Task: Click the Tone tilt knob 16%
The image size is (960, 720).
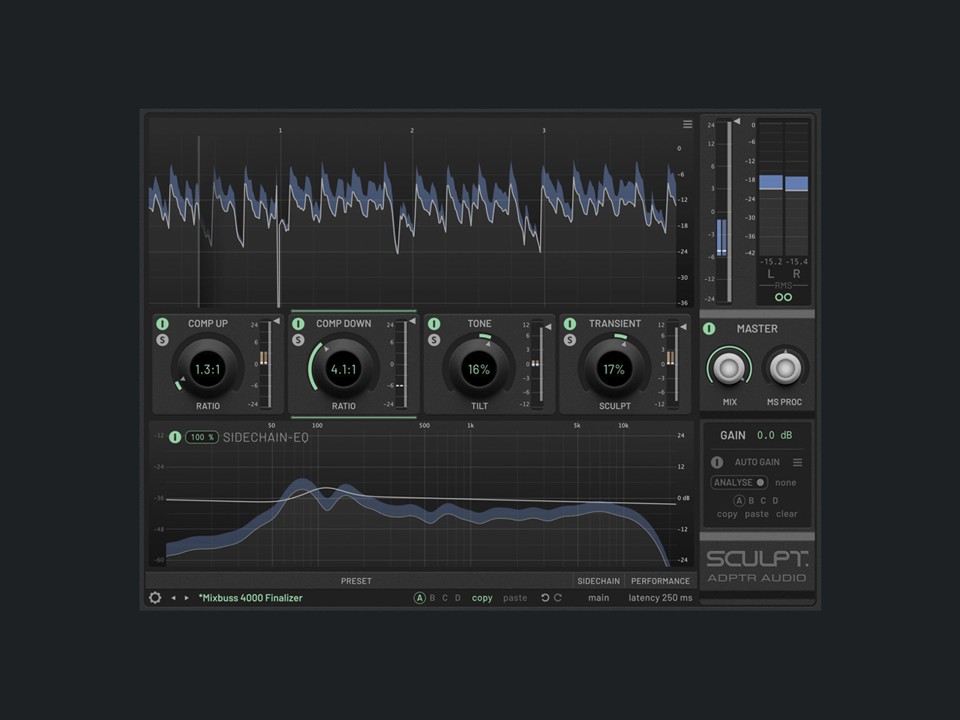Action: [x=479, y=369]
